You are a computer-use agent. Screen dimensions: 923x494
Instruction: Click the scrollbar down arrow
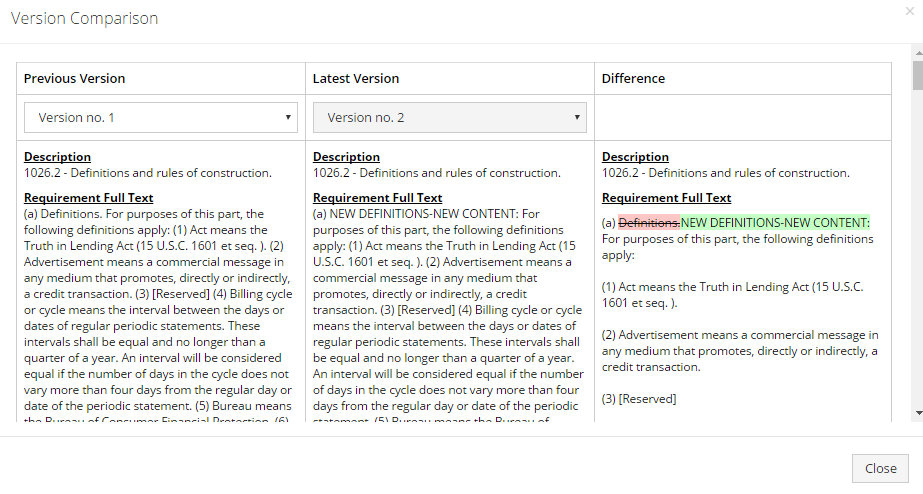pyautogui.click(x=918, y=413)
